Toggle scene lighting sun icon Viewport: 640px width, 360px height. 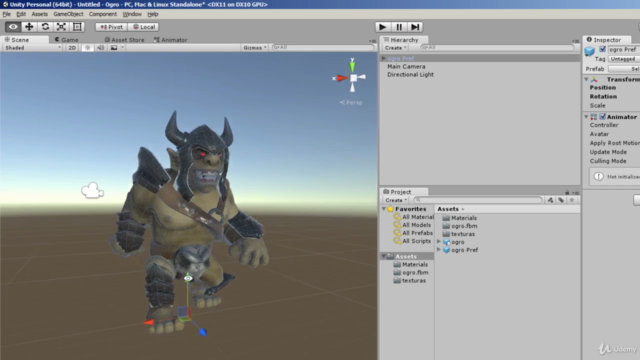[x=87, y=48]
